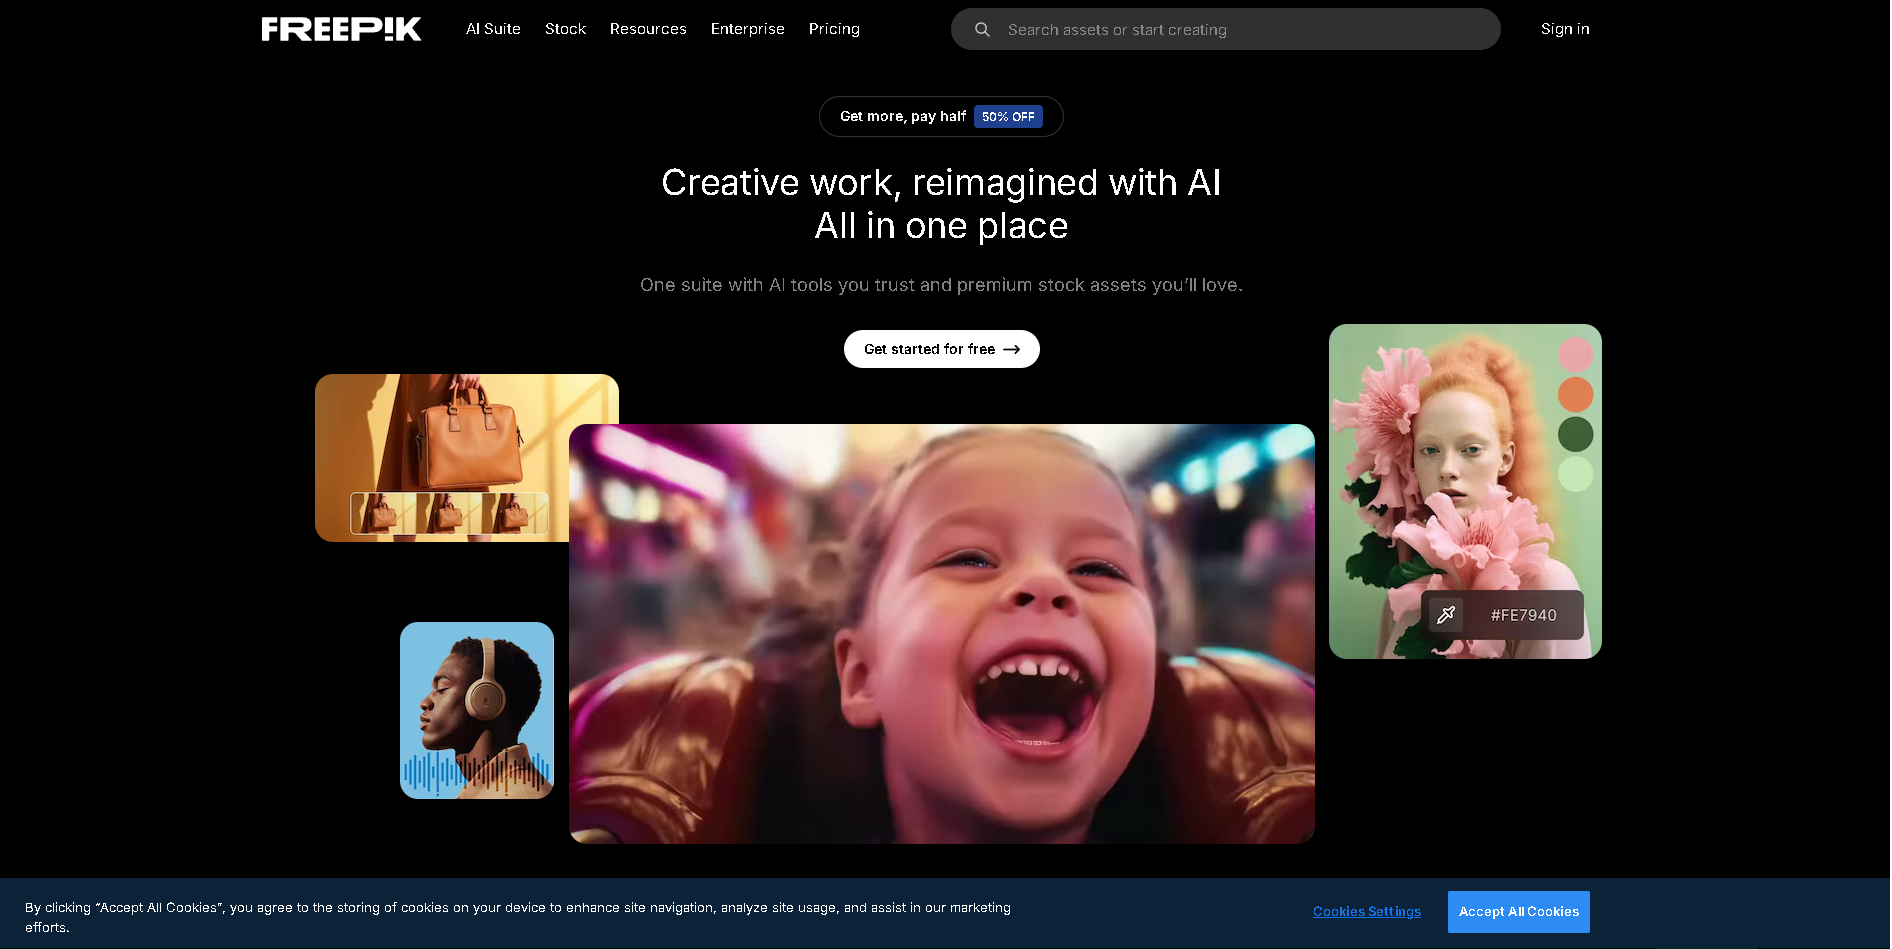Open the Enterprise page
1892x950 pixels.
tap(747, 29)
